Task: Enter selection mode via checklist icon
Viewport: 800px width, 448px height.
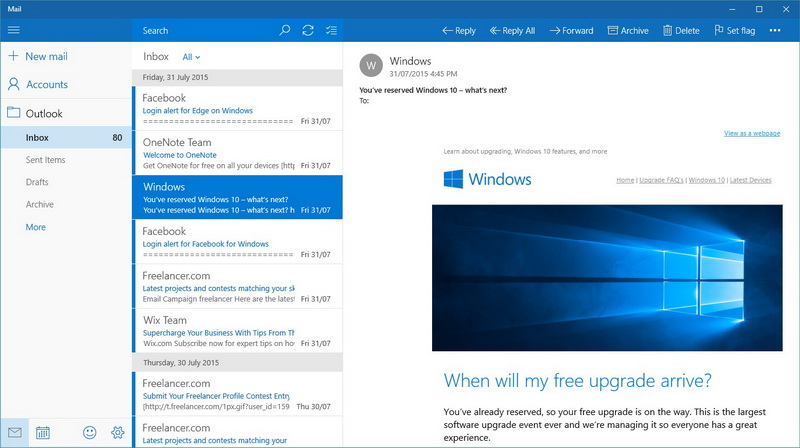Action: [331, 30]
